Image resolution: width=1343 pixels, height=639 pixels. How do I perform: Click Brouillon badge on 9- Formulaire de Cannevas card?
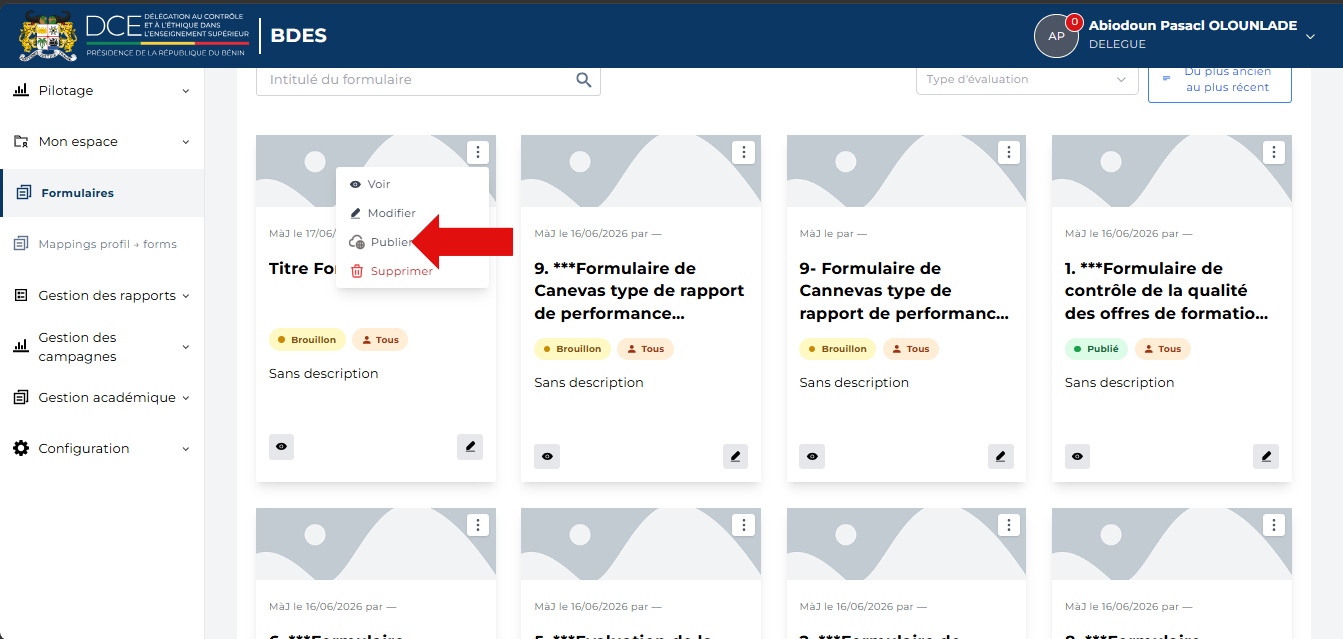pyautogui.click(x=838, y=349)
